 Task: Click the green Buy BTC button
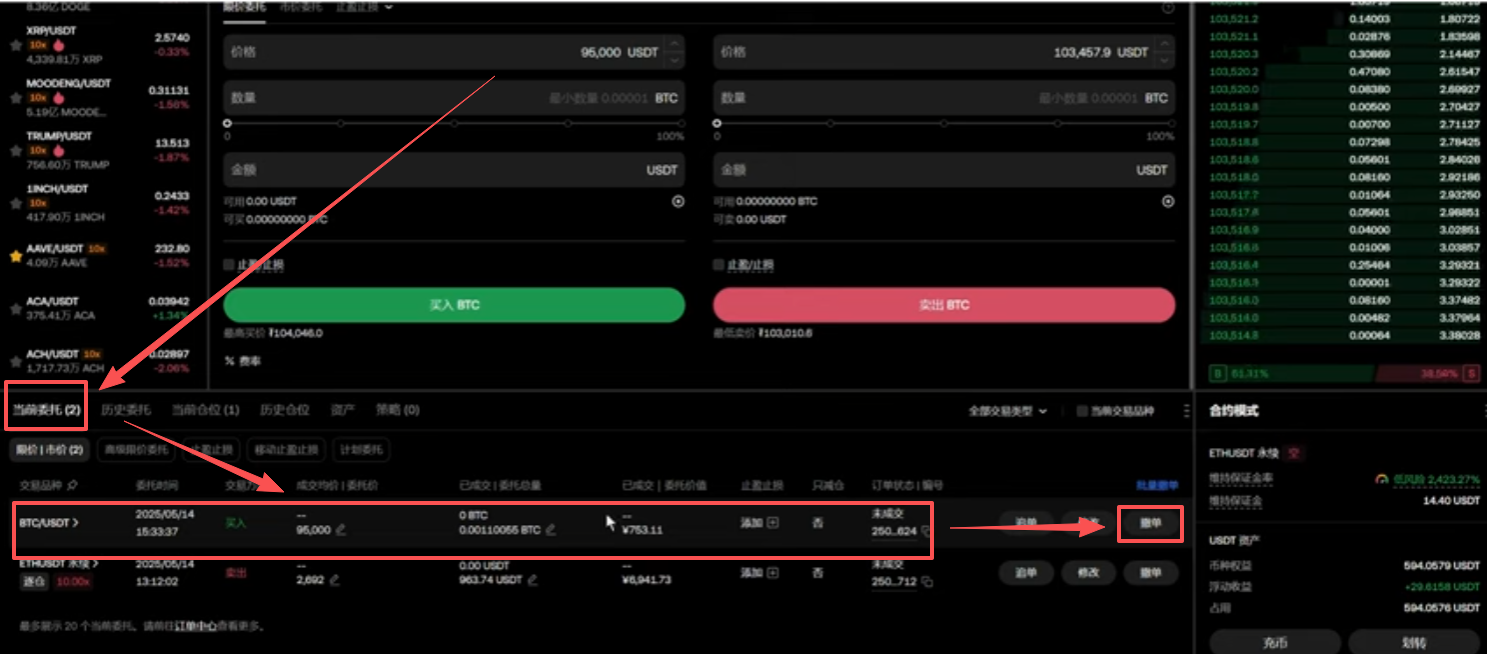454,305
